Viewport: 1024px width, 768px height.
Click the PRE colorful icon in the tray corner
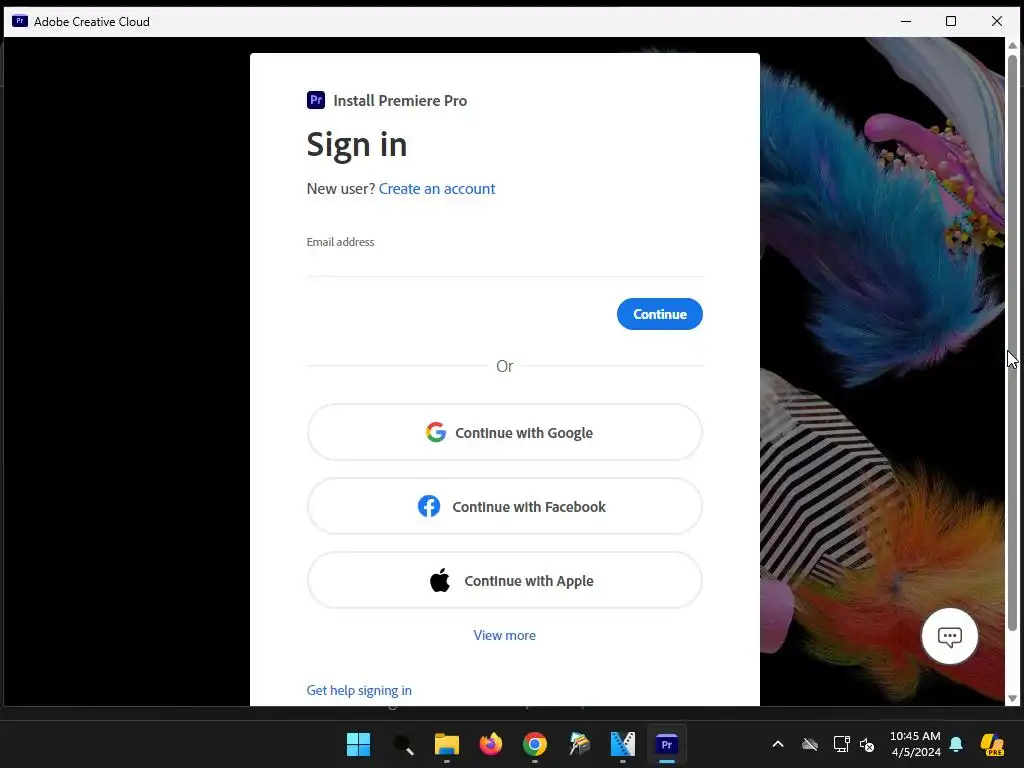(993, 744)
